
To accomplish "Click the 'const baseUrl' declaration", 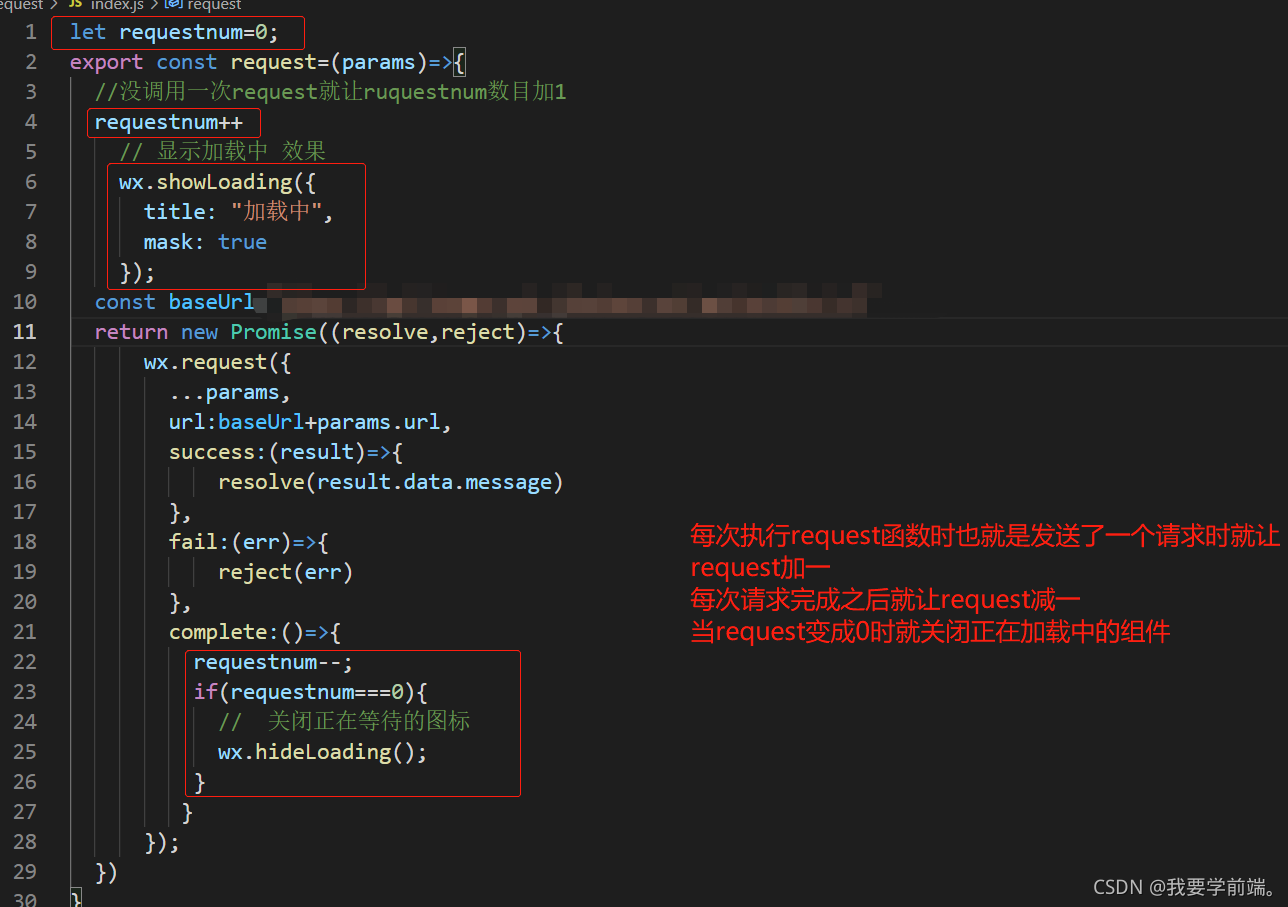I will click(175, 302).
